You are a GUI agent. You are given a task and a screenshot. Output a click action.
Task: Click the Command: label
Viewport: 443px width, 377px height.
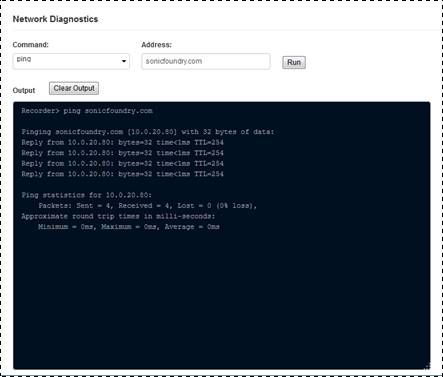[x=30, y=45]
